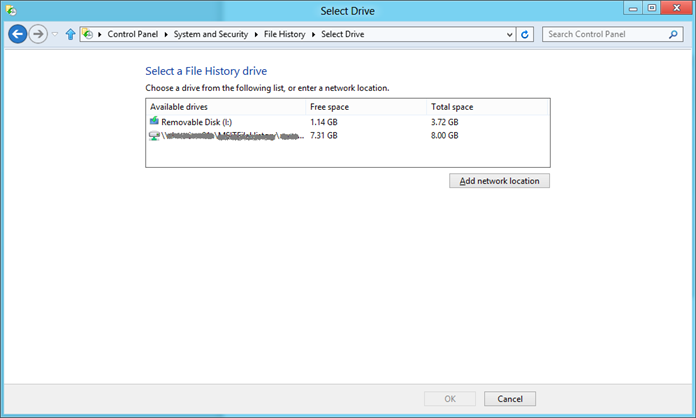This screenshot has width=696, height=418.
Task: Sort by the Free space column header
Action: [366, 107]
